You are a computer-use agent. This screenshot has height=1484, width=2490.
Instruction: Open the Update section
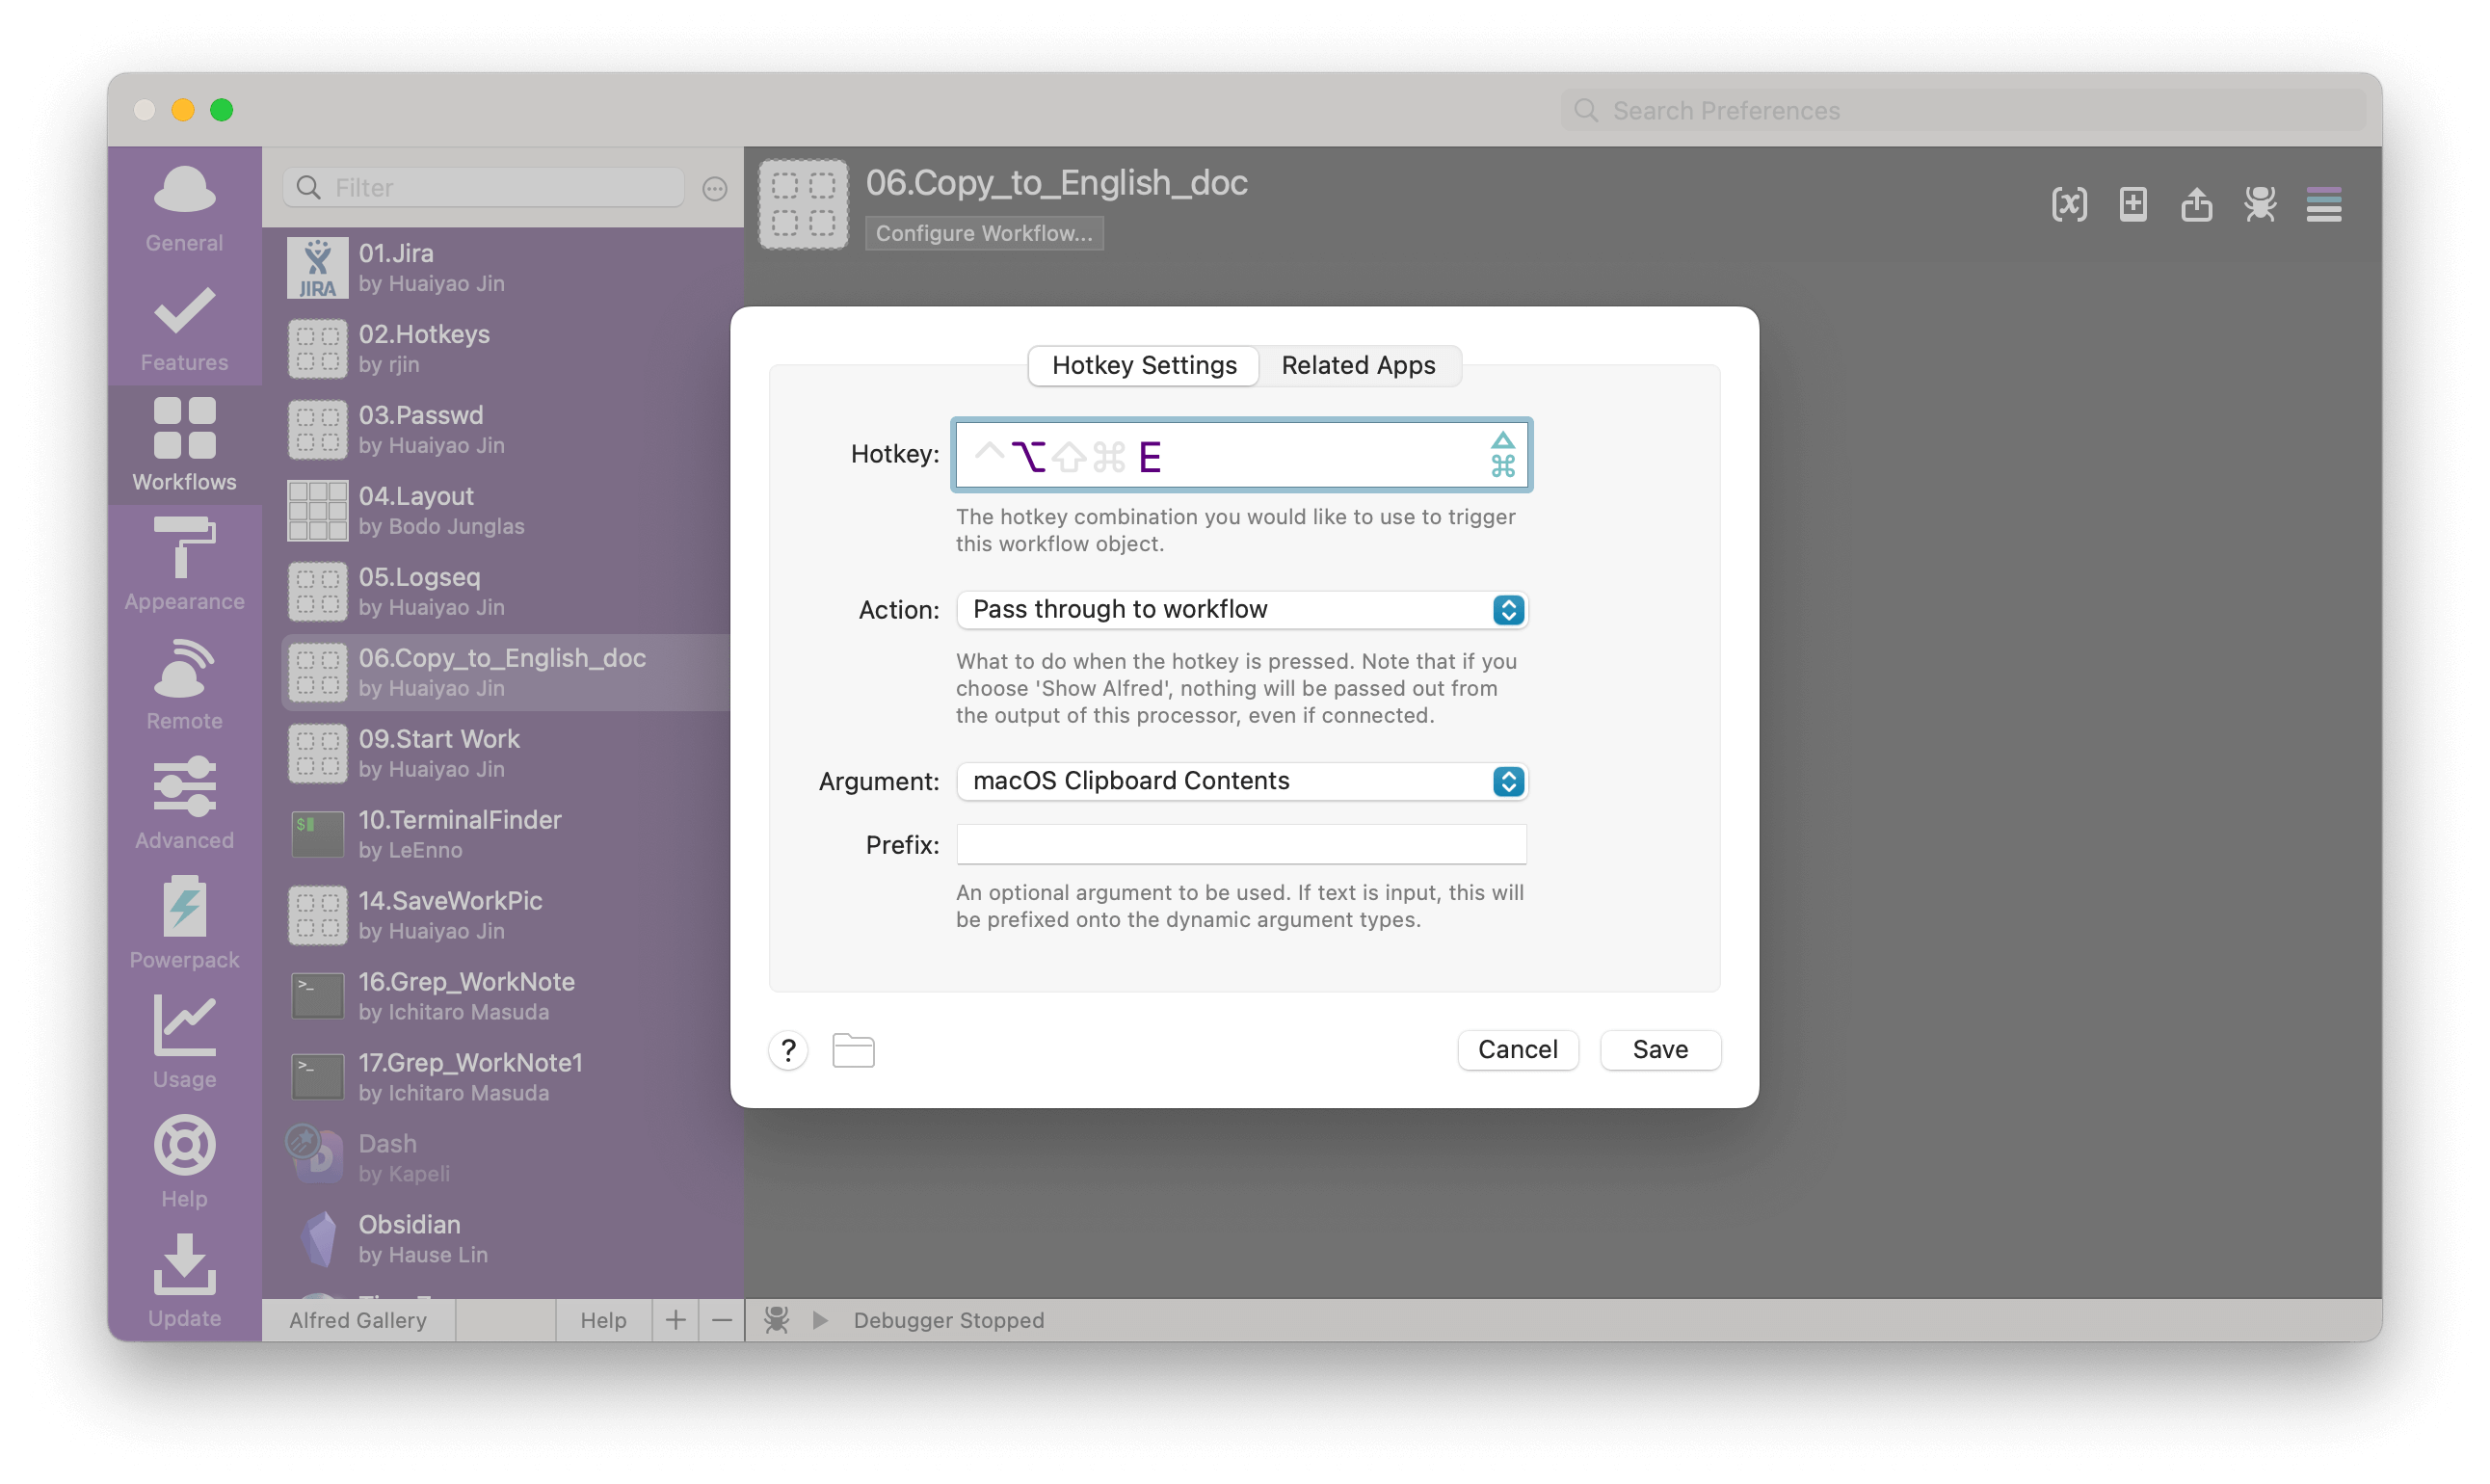[184, 1281]
